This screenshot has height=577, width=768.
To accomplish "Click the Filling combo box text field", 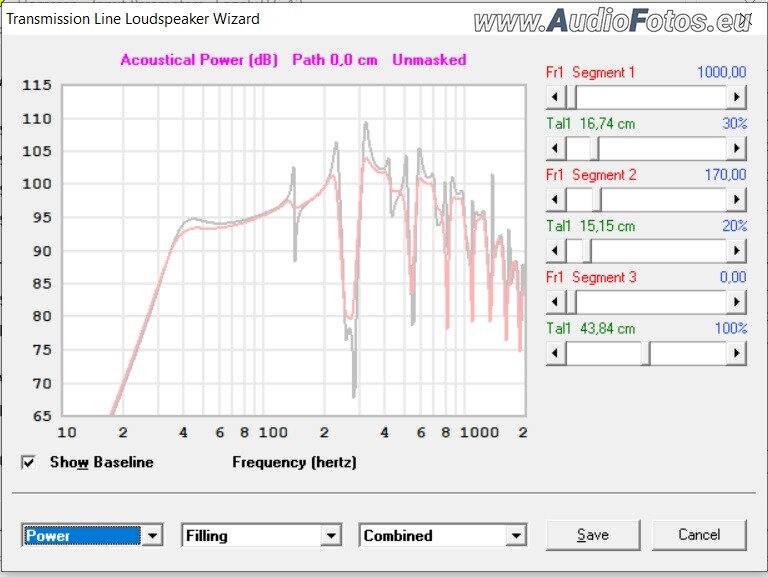I will pyautogui.click(x=252, y=535).
